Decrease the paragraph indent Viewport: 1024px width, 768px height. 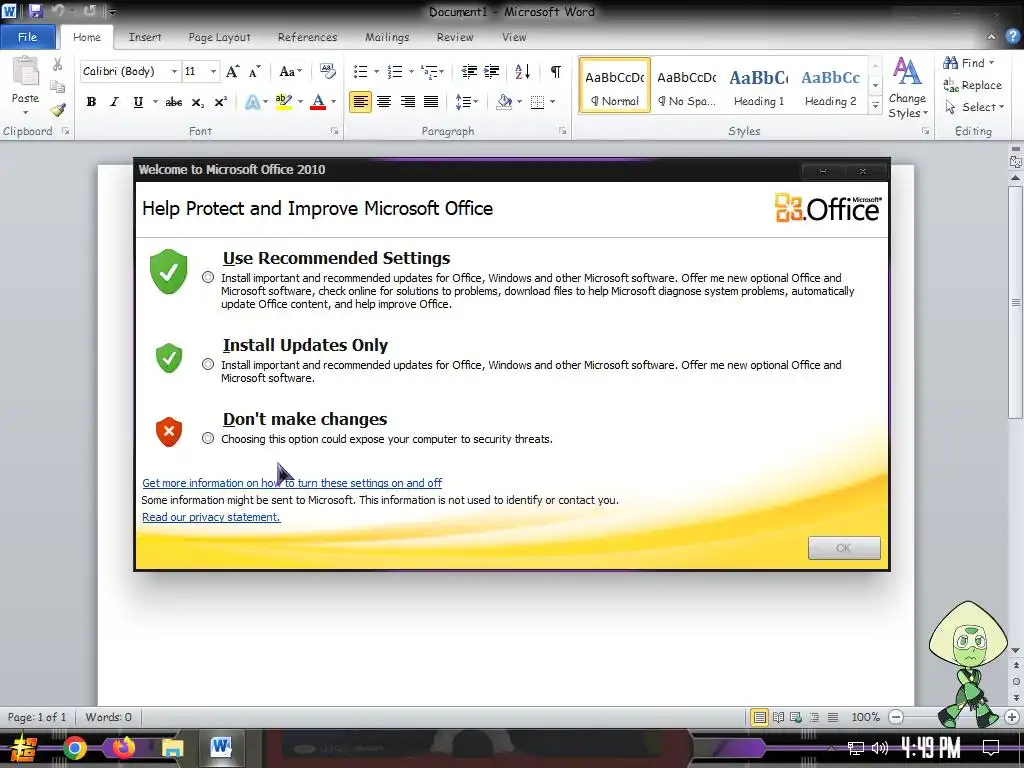point(469,71)
